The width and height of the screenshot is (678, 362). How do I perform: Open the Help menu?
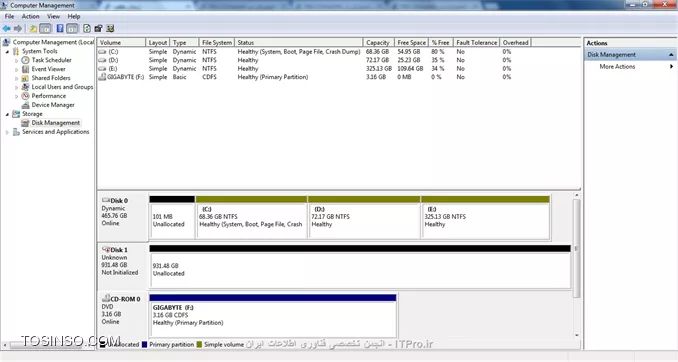click(x=74, y=16)
